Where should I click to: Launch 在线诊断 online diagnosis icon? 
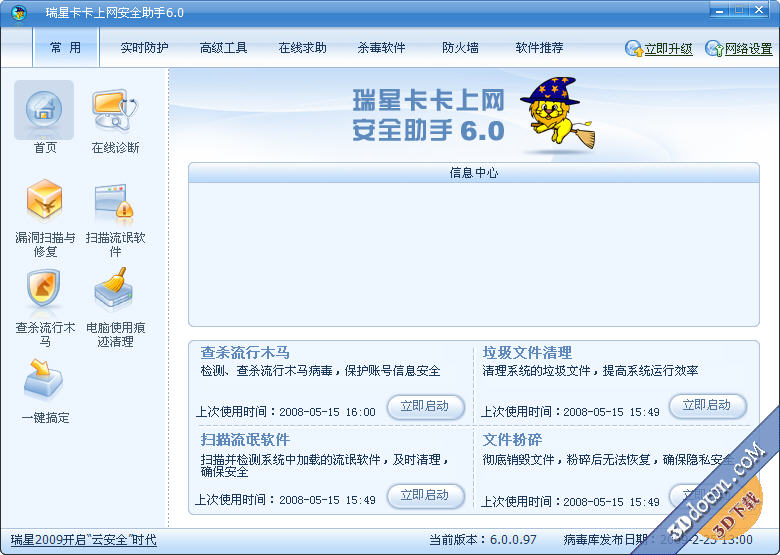115,109
